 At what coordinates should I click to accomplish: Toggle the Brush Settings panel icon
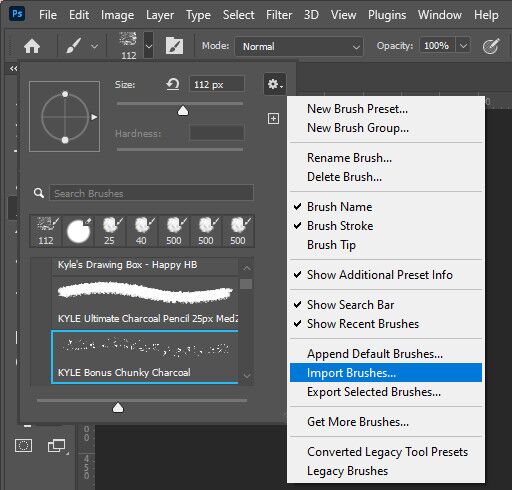174,46
